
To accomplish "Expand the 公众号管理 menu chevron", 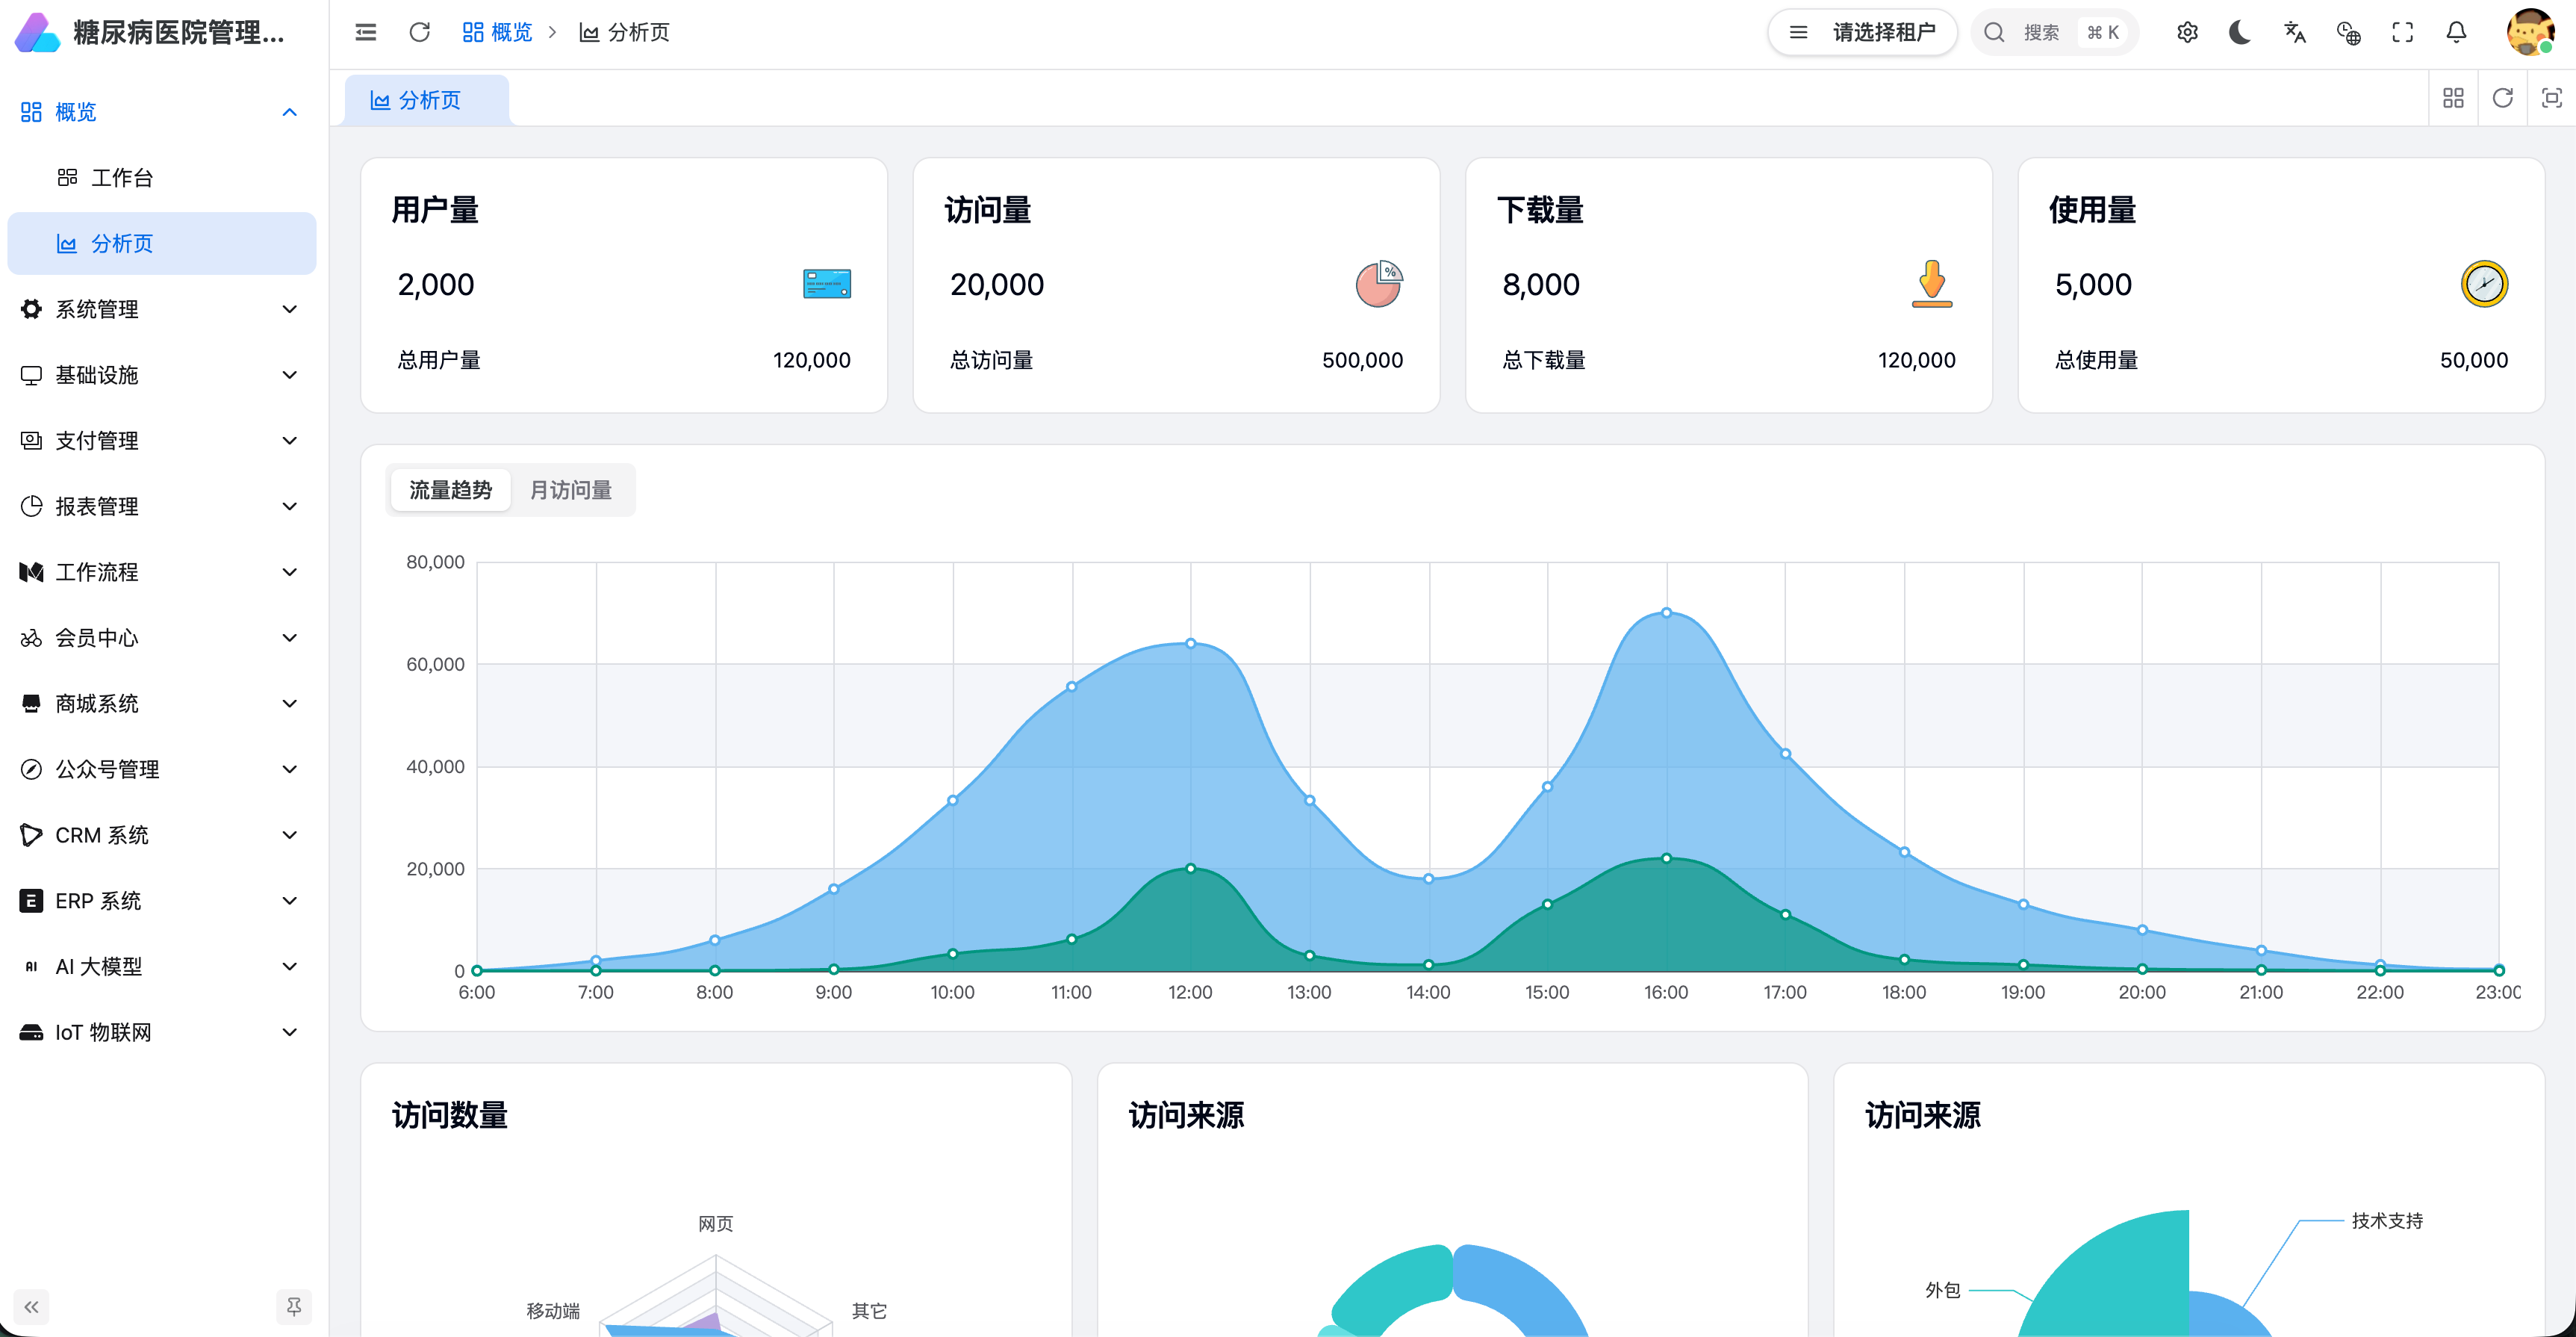I will point(290,769).
